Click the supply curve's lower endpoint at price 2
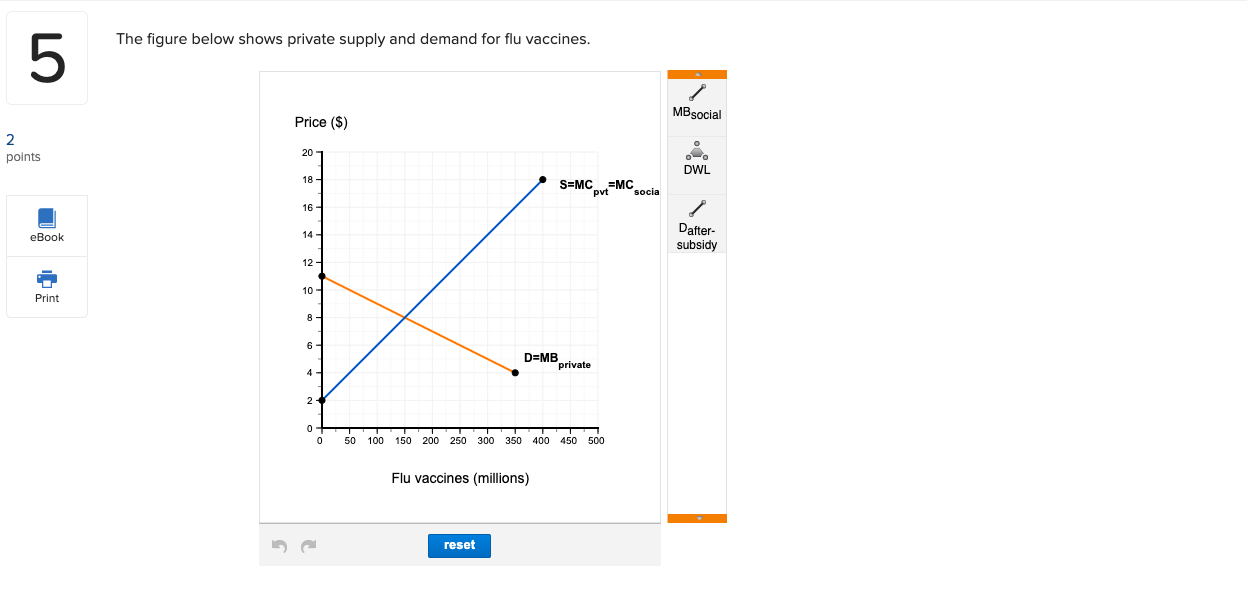The height and width of the screenshot is (601, 1247). coord(320,399)
